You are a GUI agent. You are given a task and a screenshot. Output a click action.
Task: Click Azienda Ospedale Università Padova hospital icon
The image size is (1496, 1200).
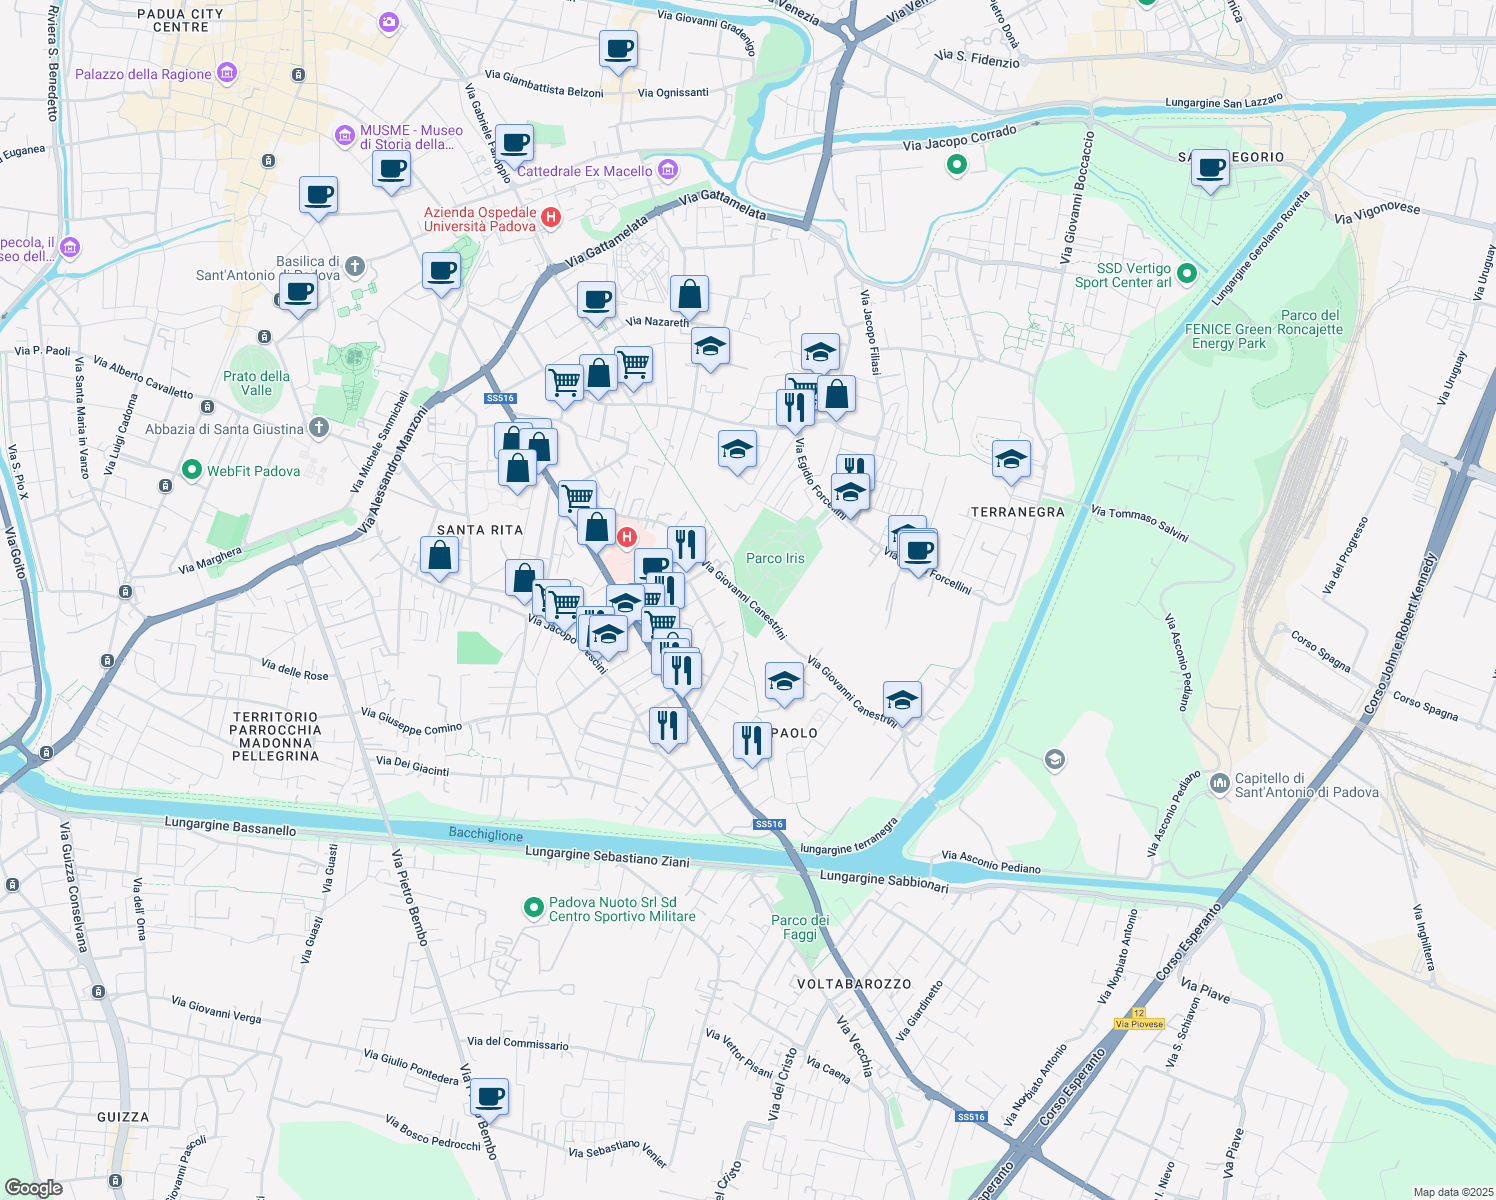coord(550,217)
